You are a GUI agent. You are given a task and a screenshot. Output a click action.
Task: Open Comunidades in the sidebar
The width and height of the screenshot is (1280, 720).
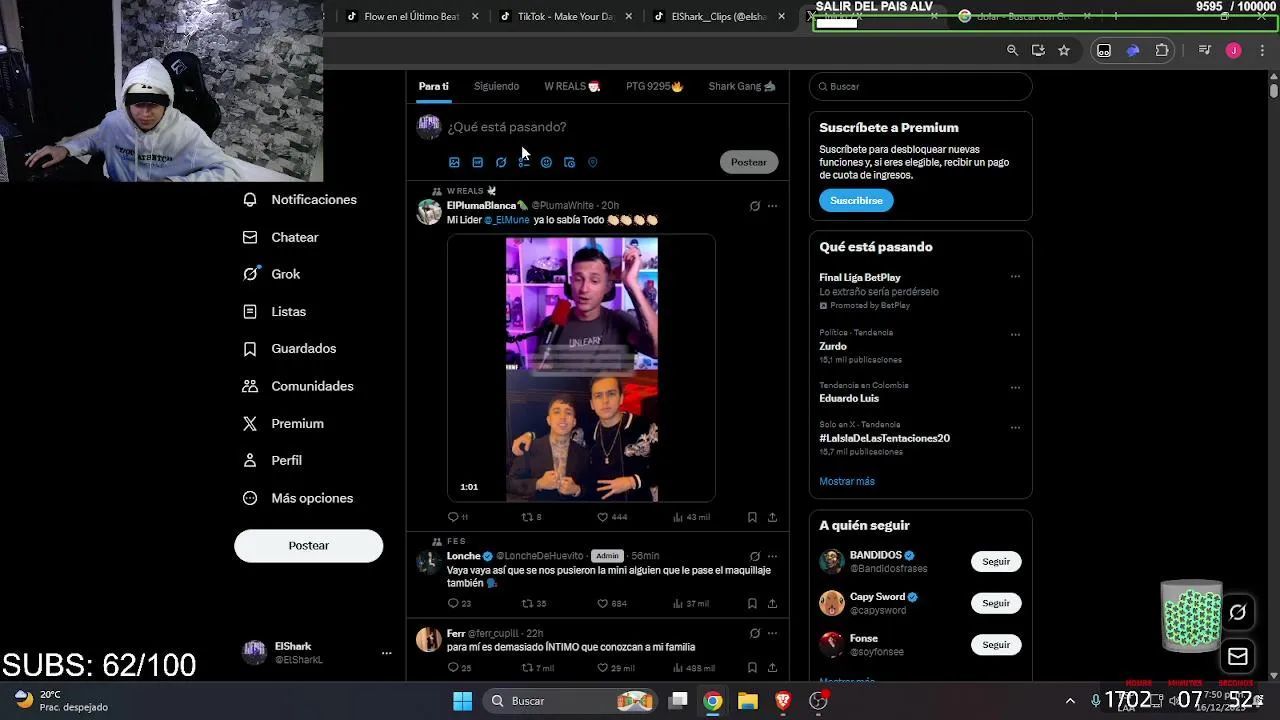(x=298, y=386)
